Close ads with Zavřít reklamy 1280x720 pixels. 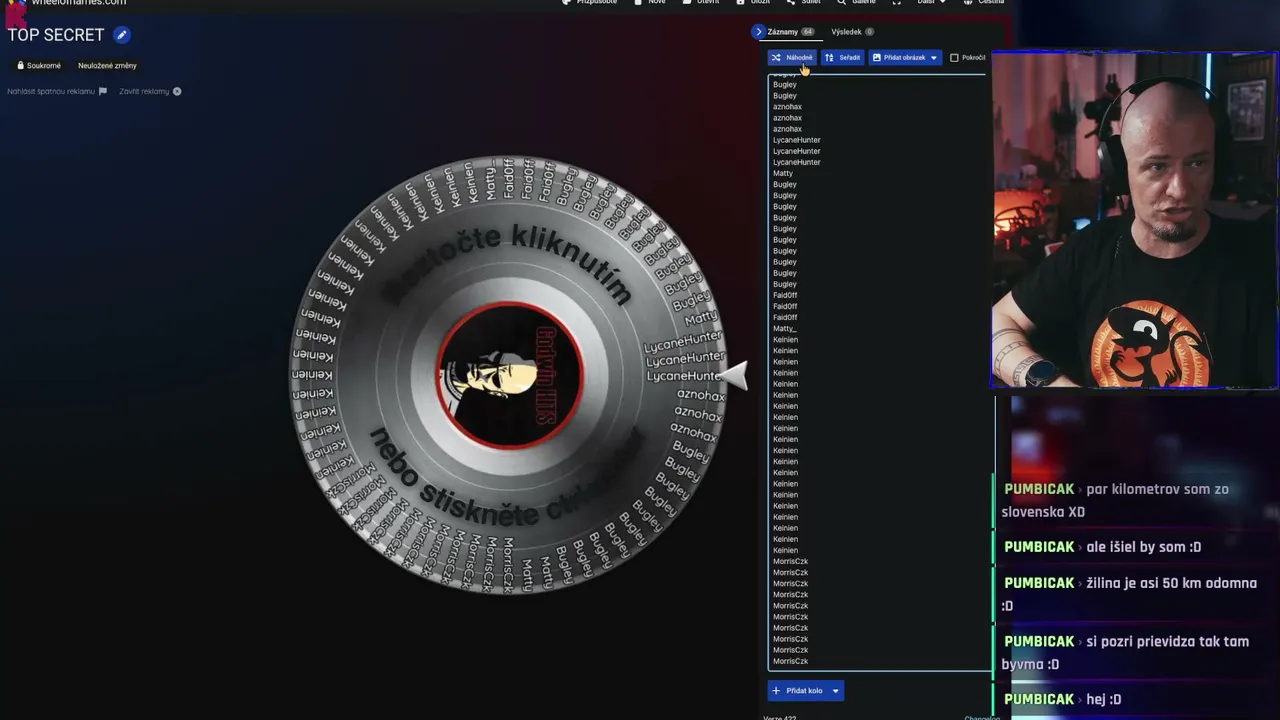coord(150,91)
